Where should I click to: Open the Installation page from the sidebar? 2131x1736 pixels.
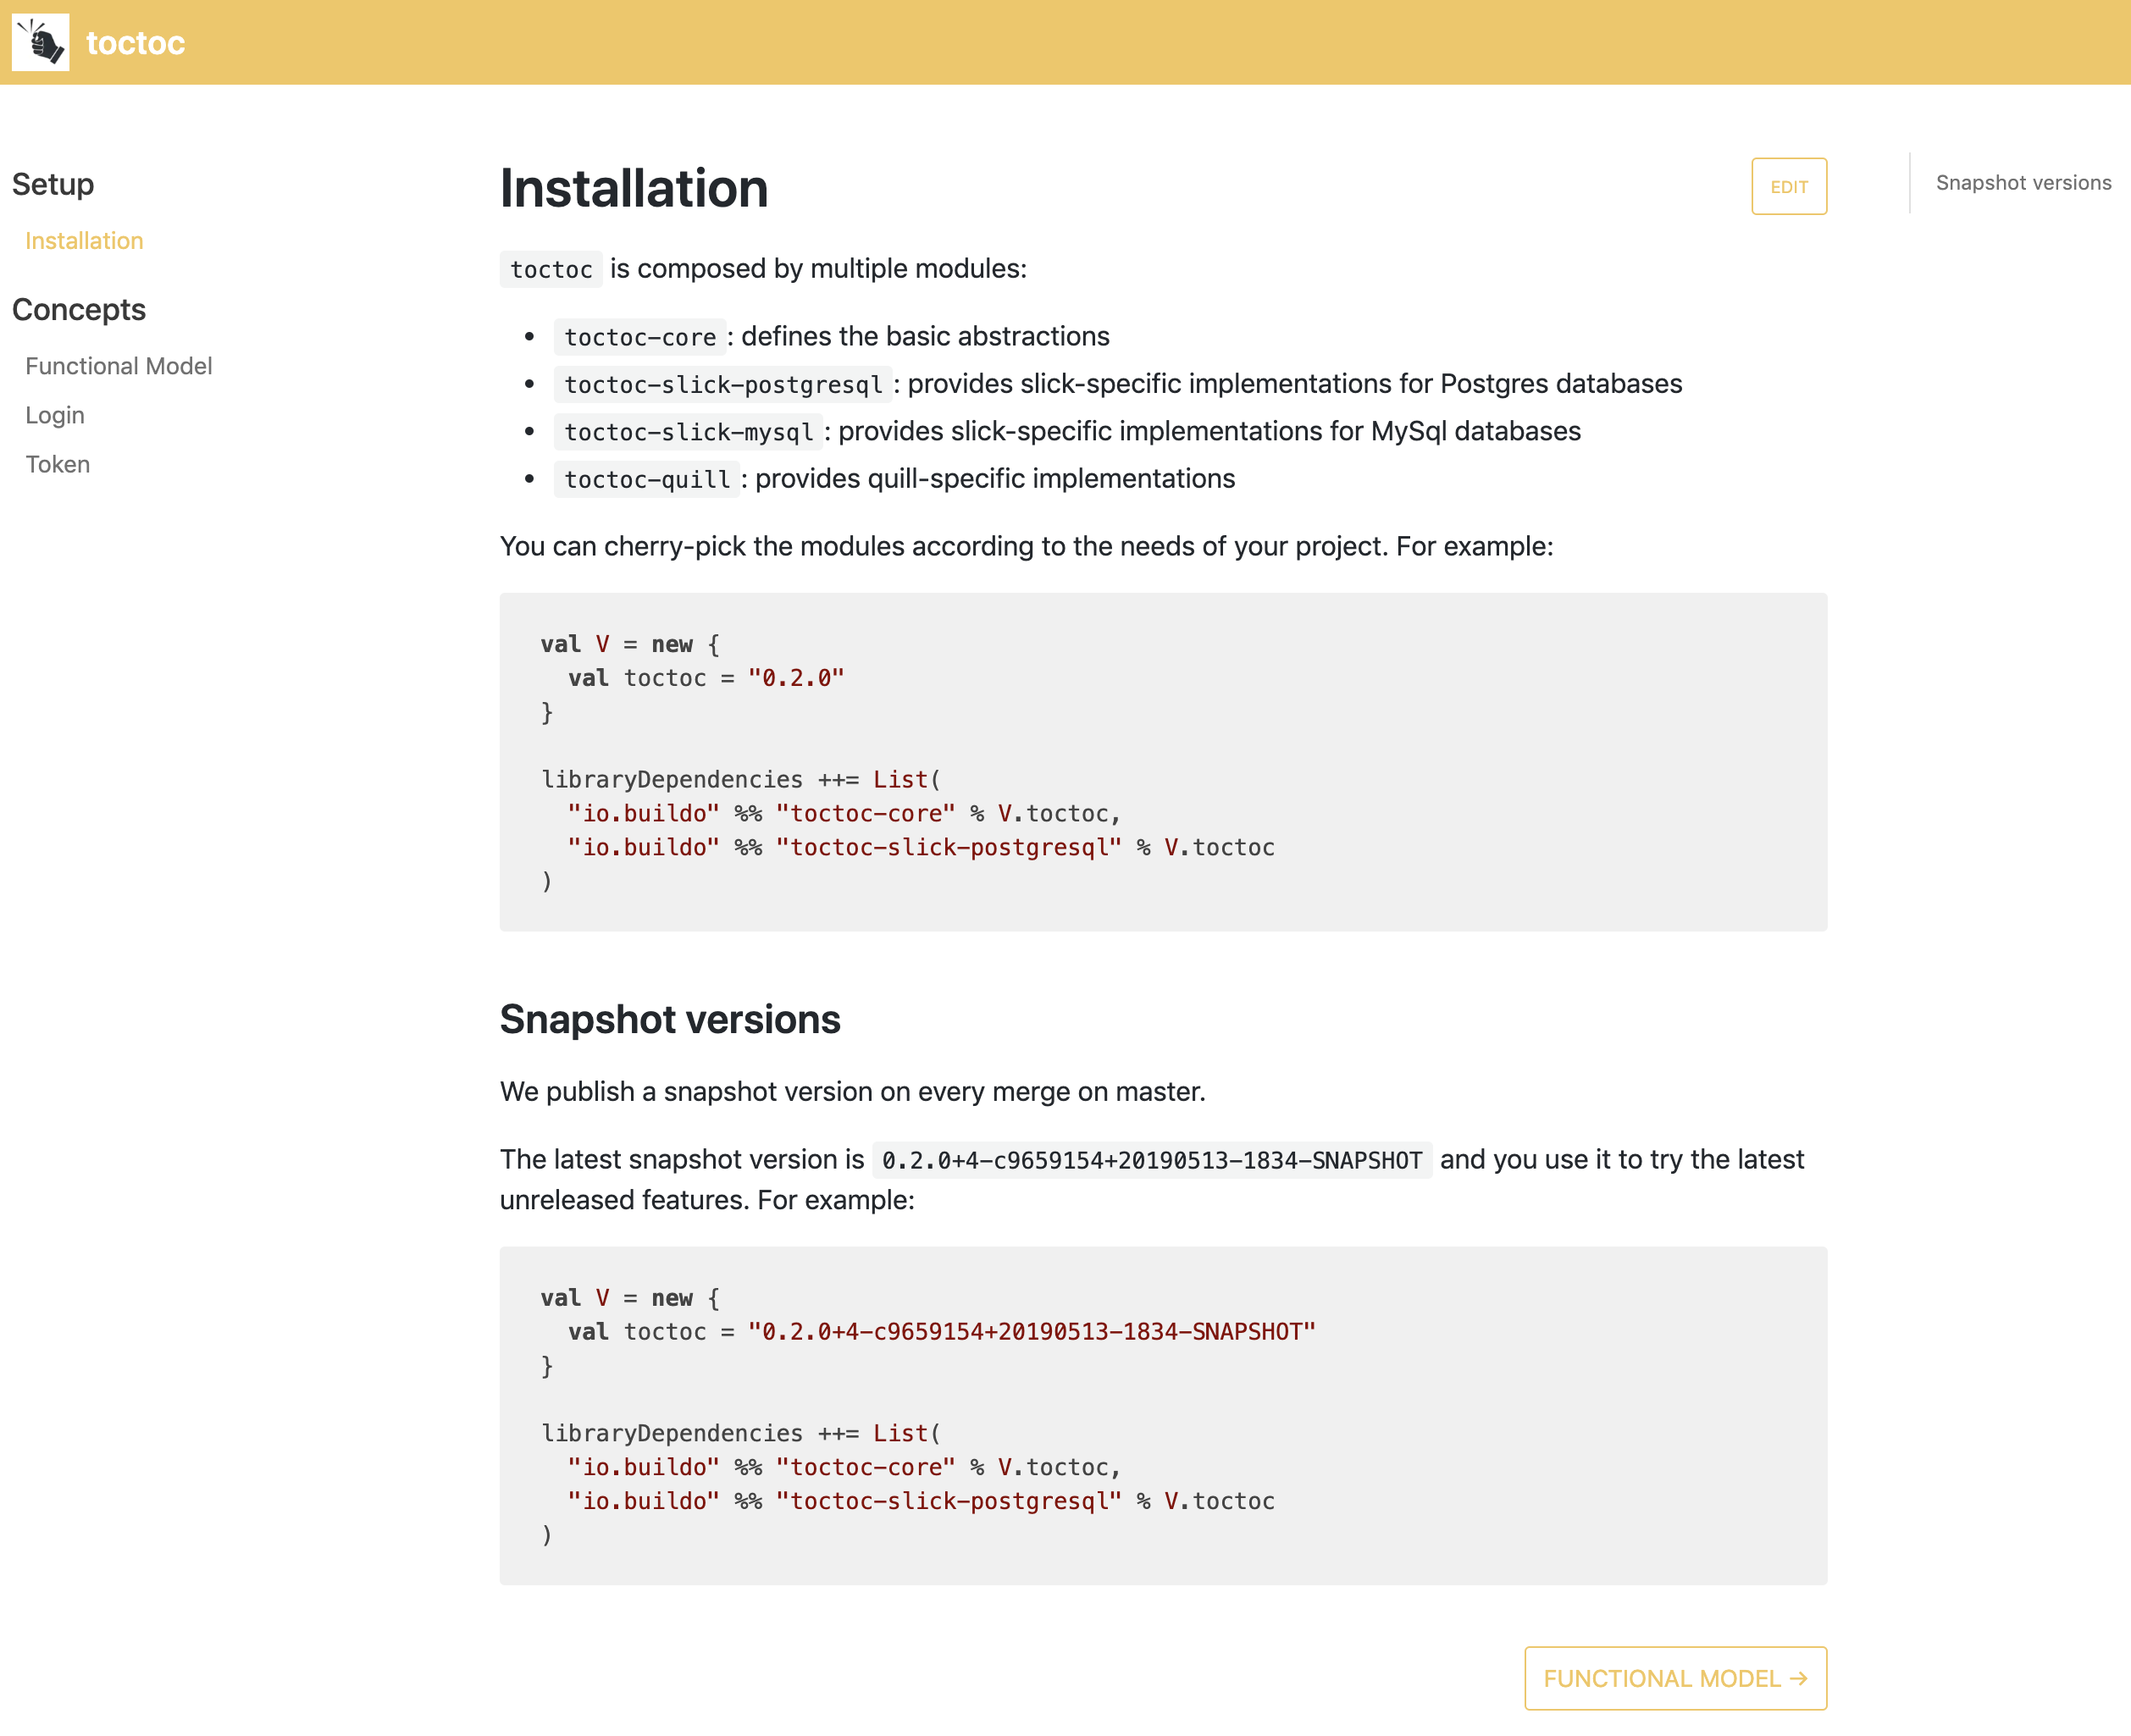pyautogui.click(x=84, y=240)
